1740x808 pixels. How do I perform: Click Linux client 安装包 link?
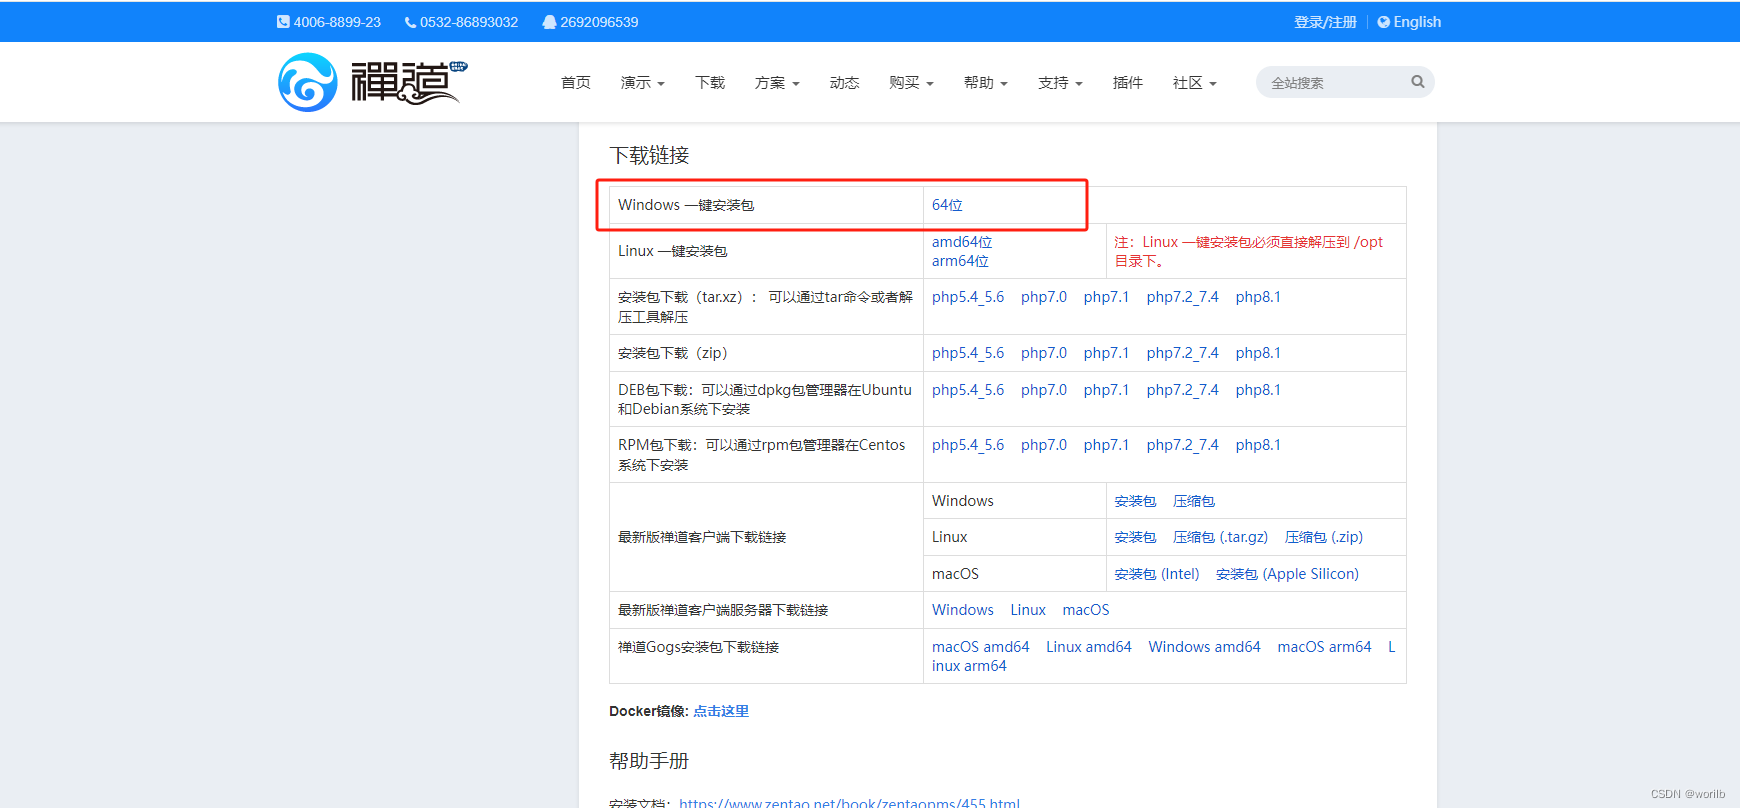[x=1135, y=537]
